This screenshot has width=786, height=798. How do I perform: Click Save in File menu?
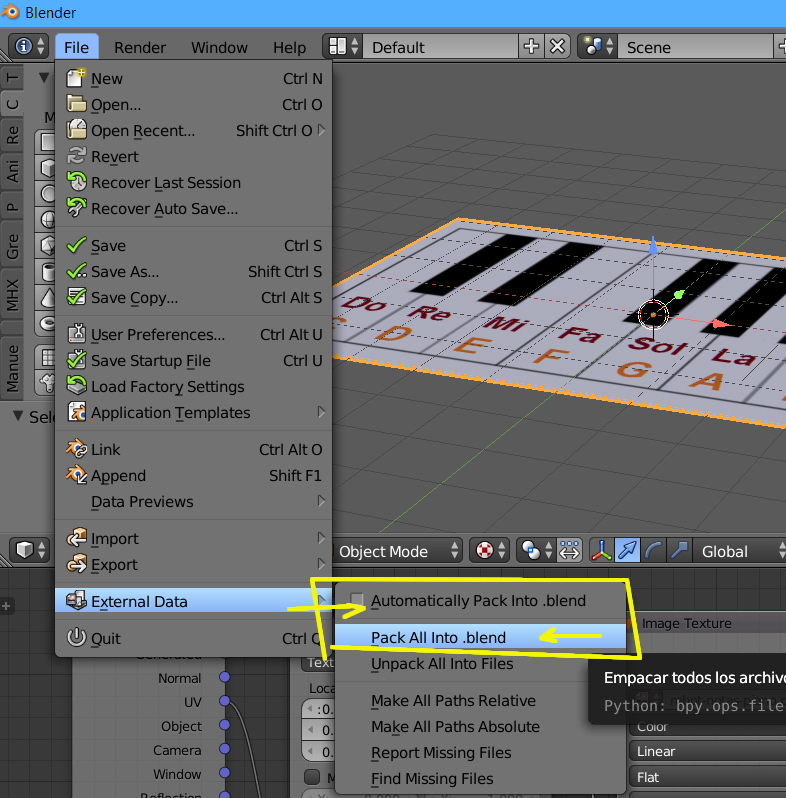pos(194,246)
